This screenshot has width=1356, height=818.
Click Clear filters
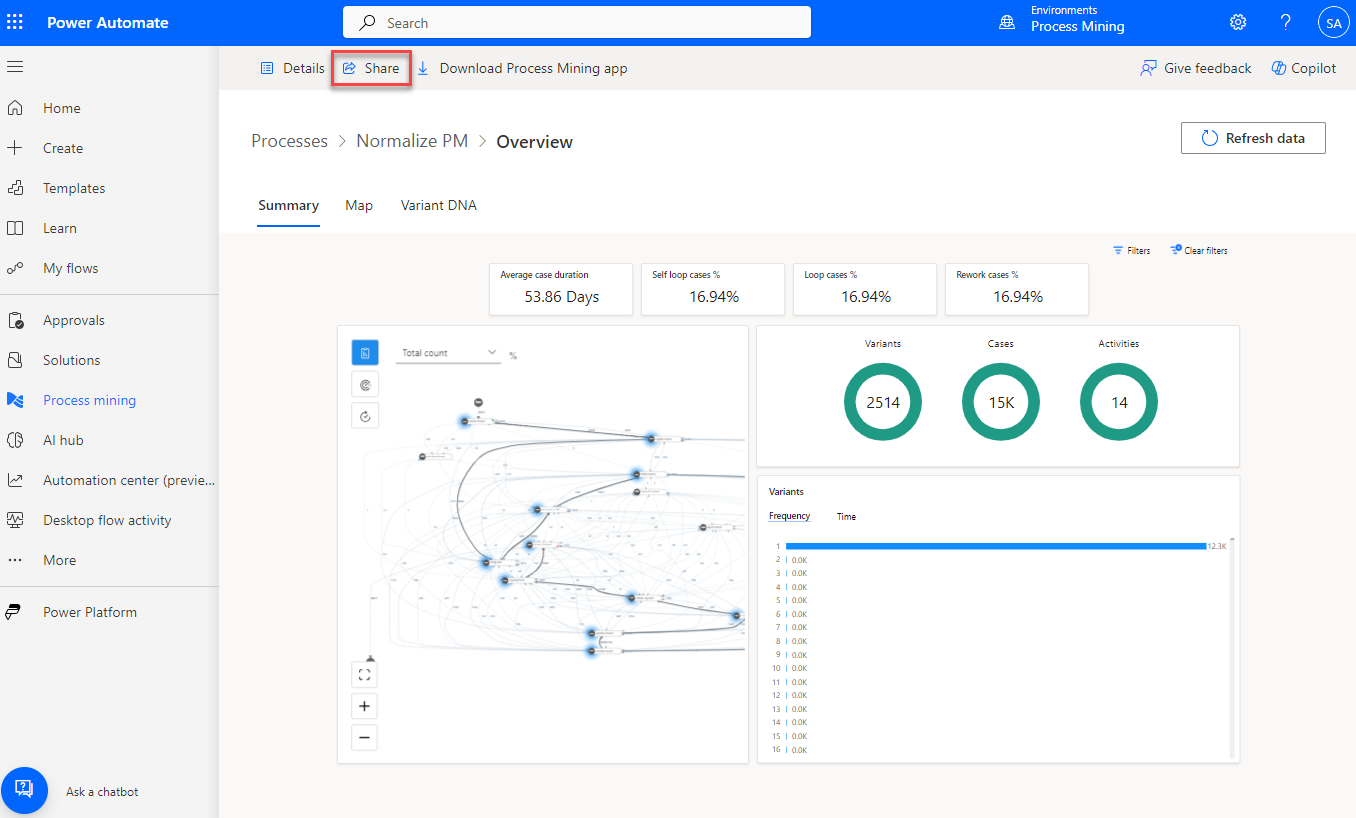[1199, 250]
